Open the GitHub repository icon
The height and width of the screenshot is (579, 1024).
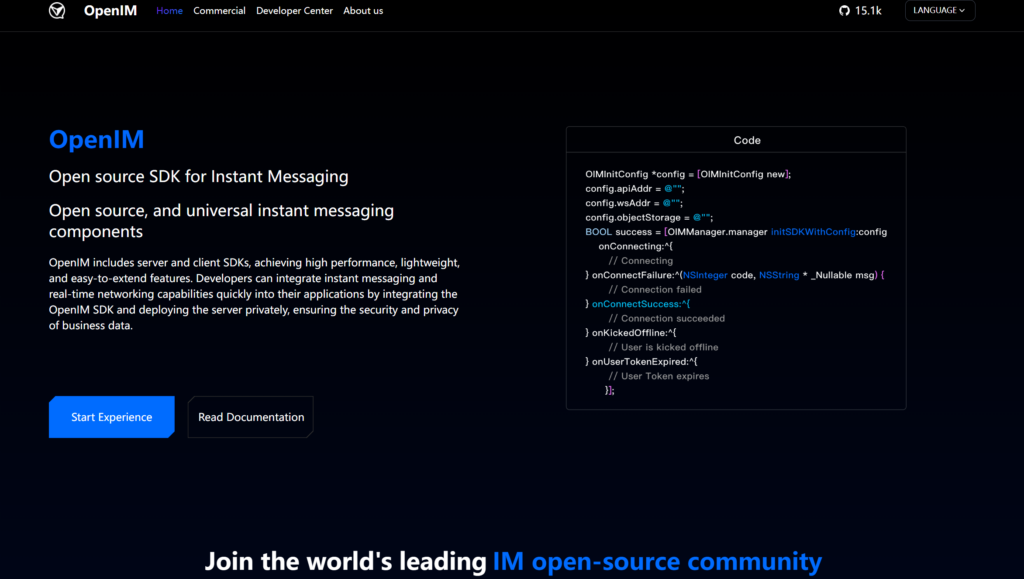pyautogui.click(x=844, y=11)
